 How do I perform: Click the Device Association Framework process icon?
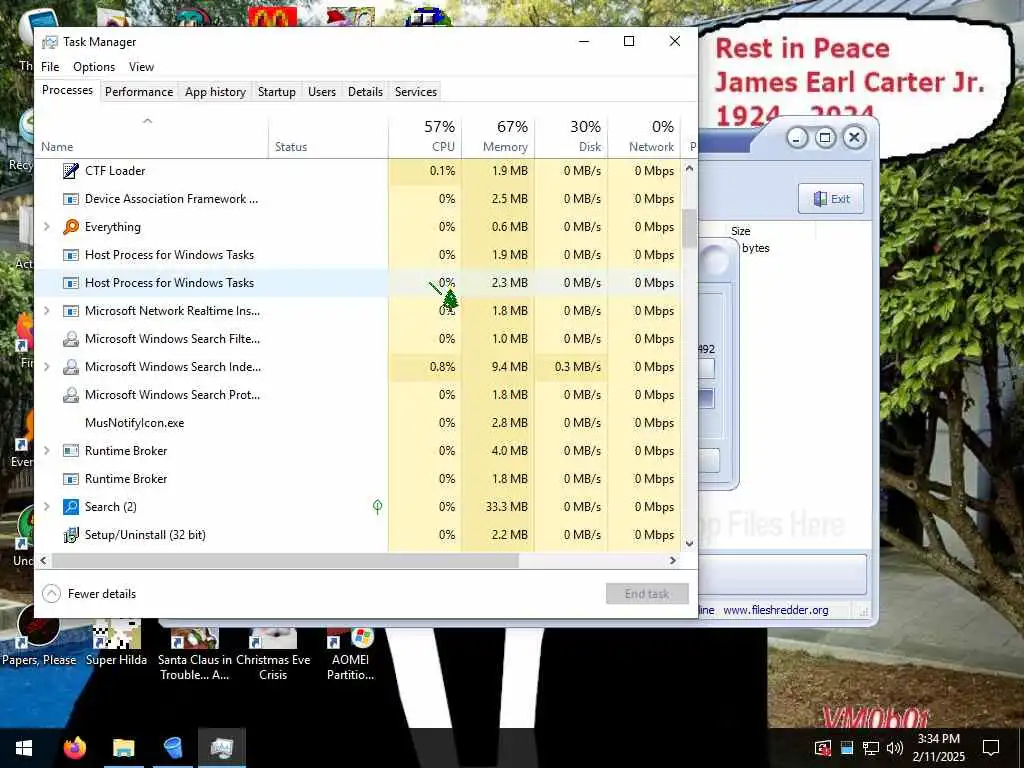click(71, 199)
